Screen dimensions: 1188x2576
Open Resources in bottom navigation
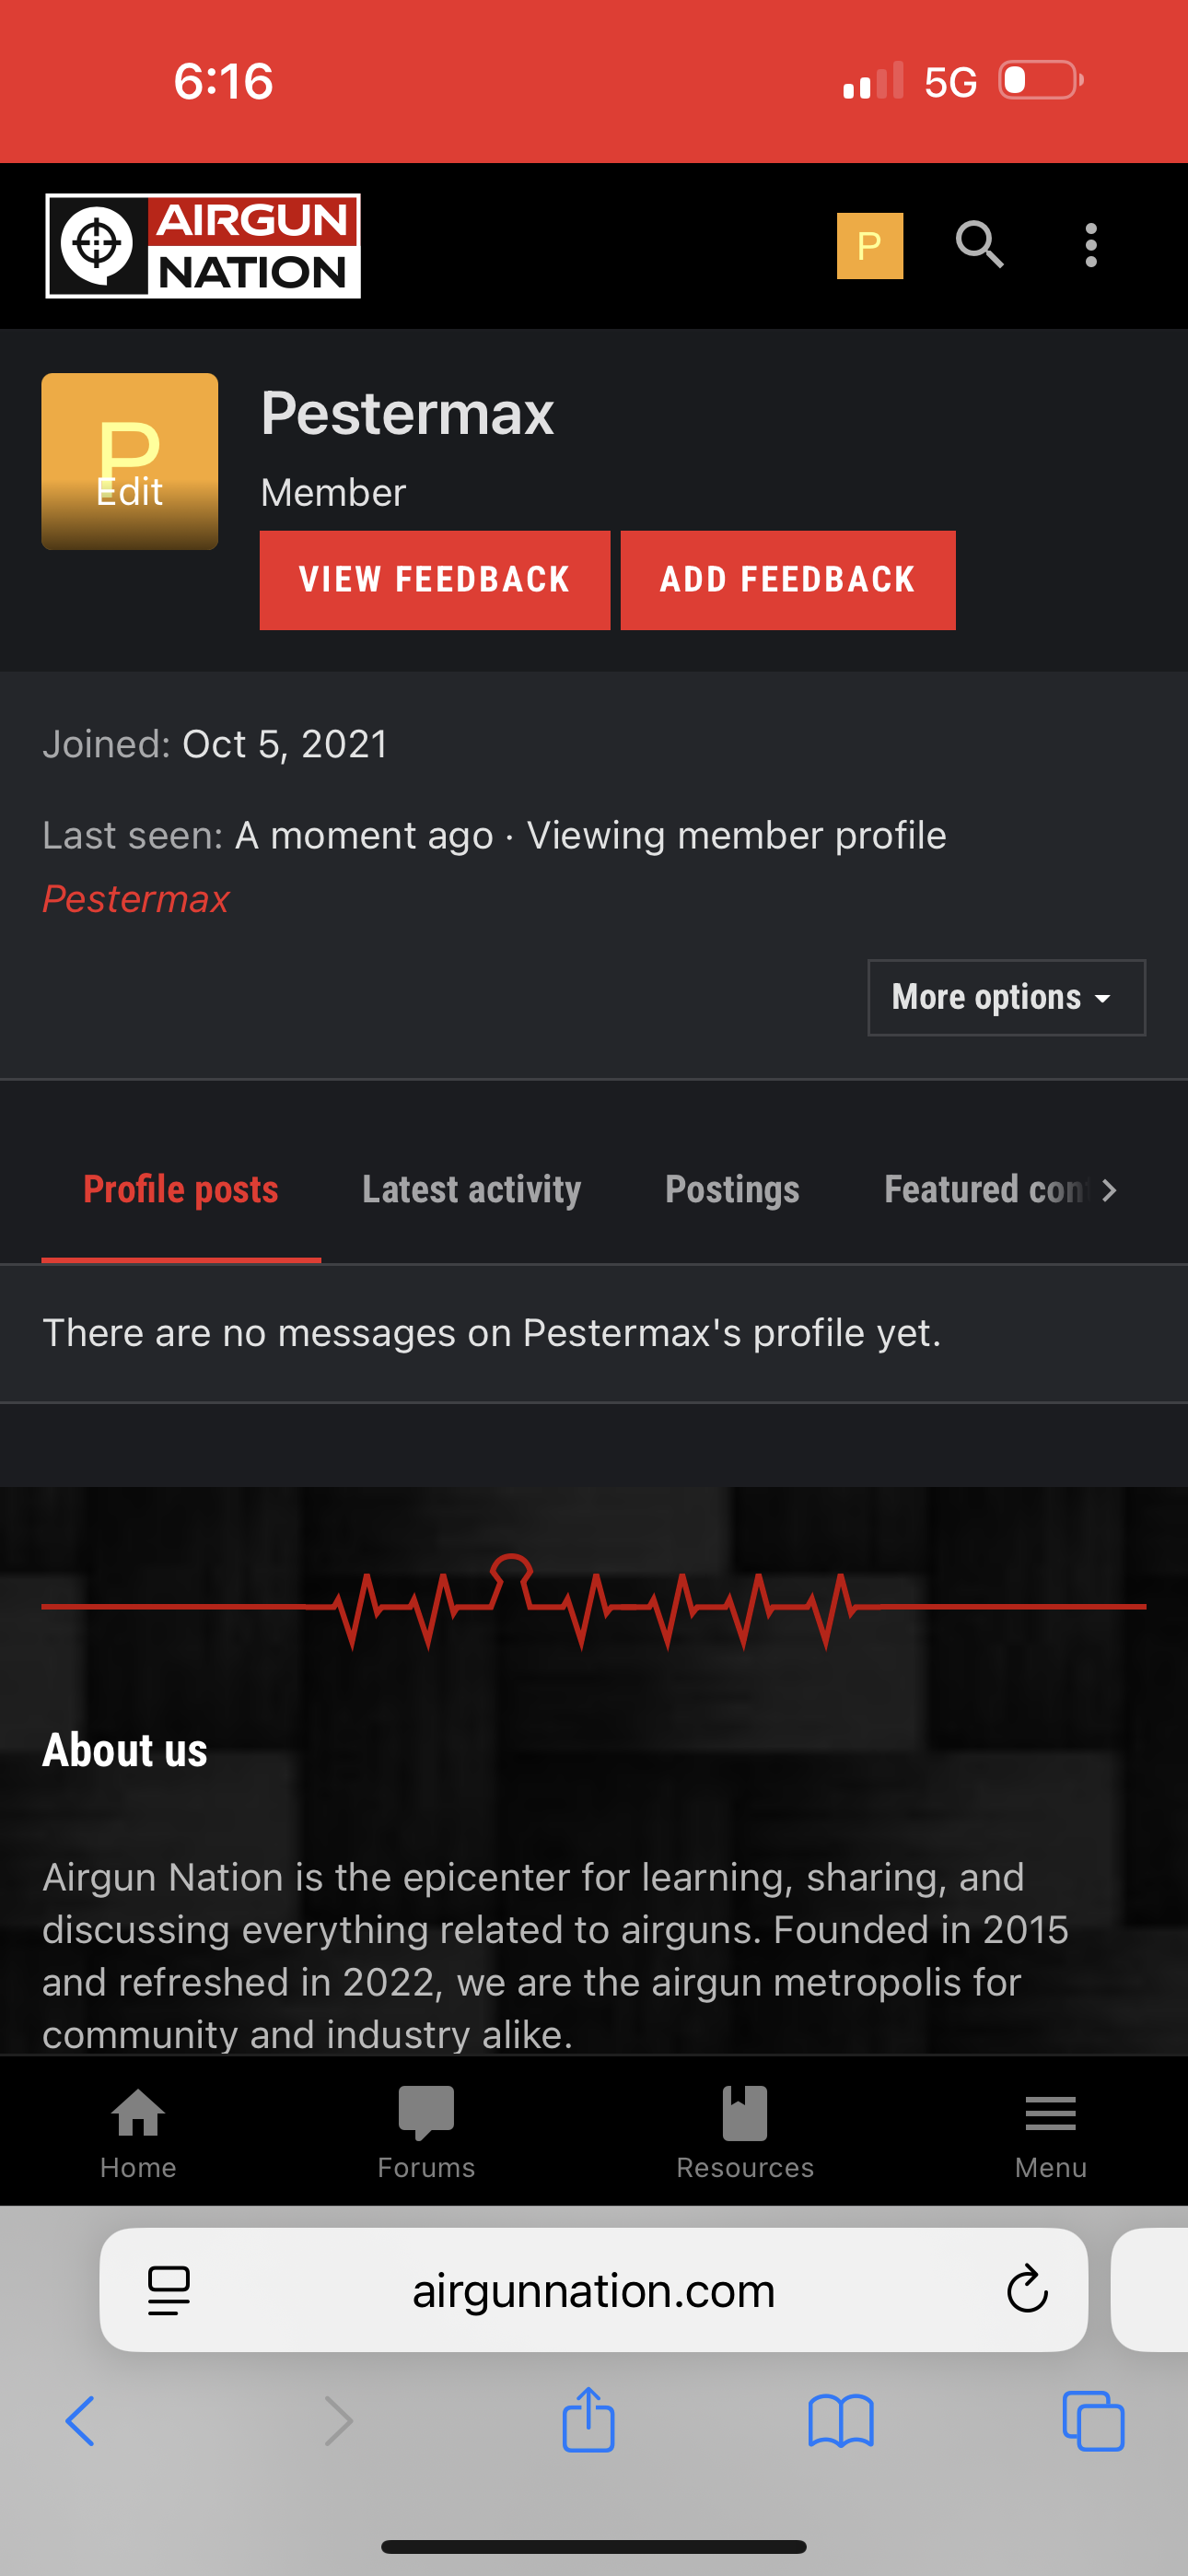745,2133
